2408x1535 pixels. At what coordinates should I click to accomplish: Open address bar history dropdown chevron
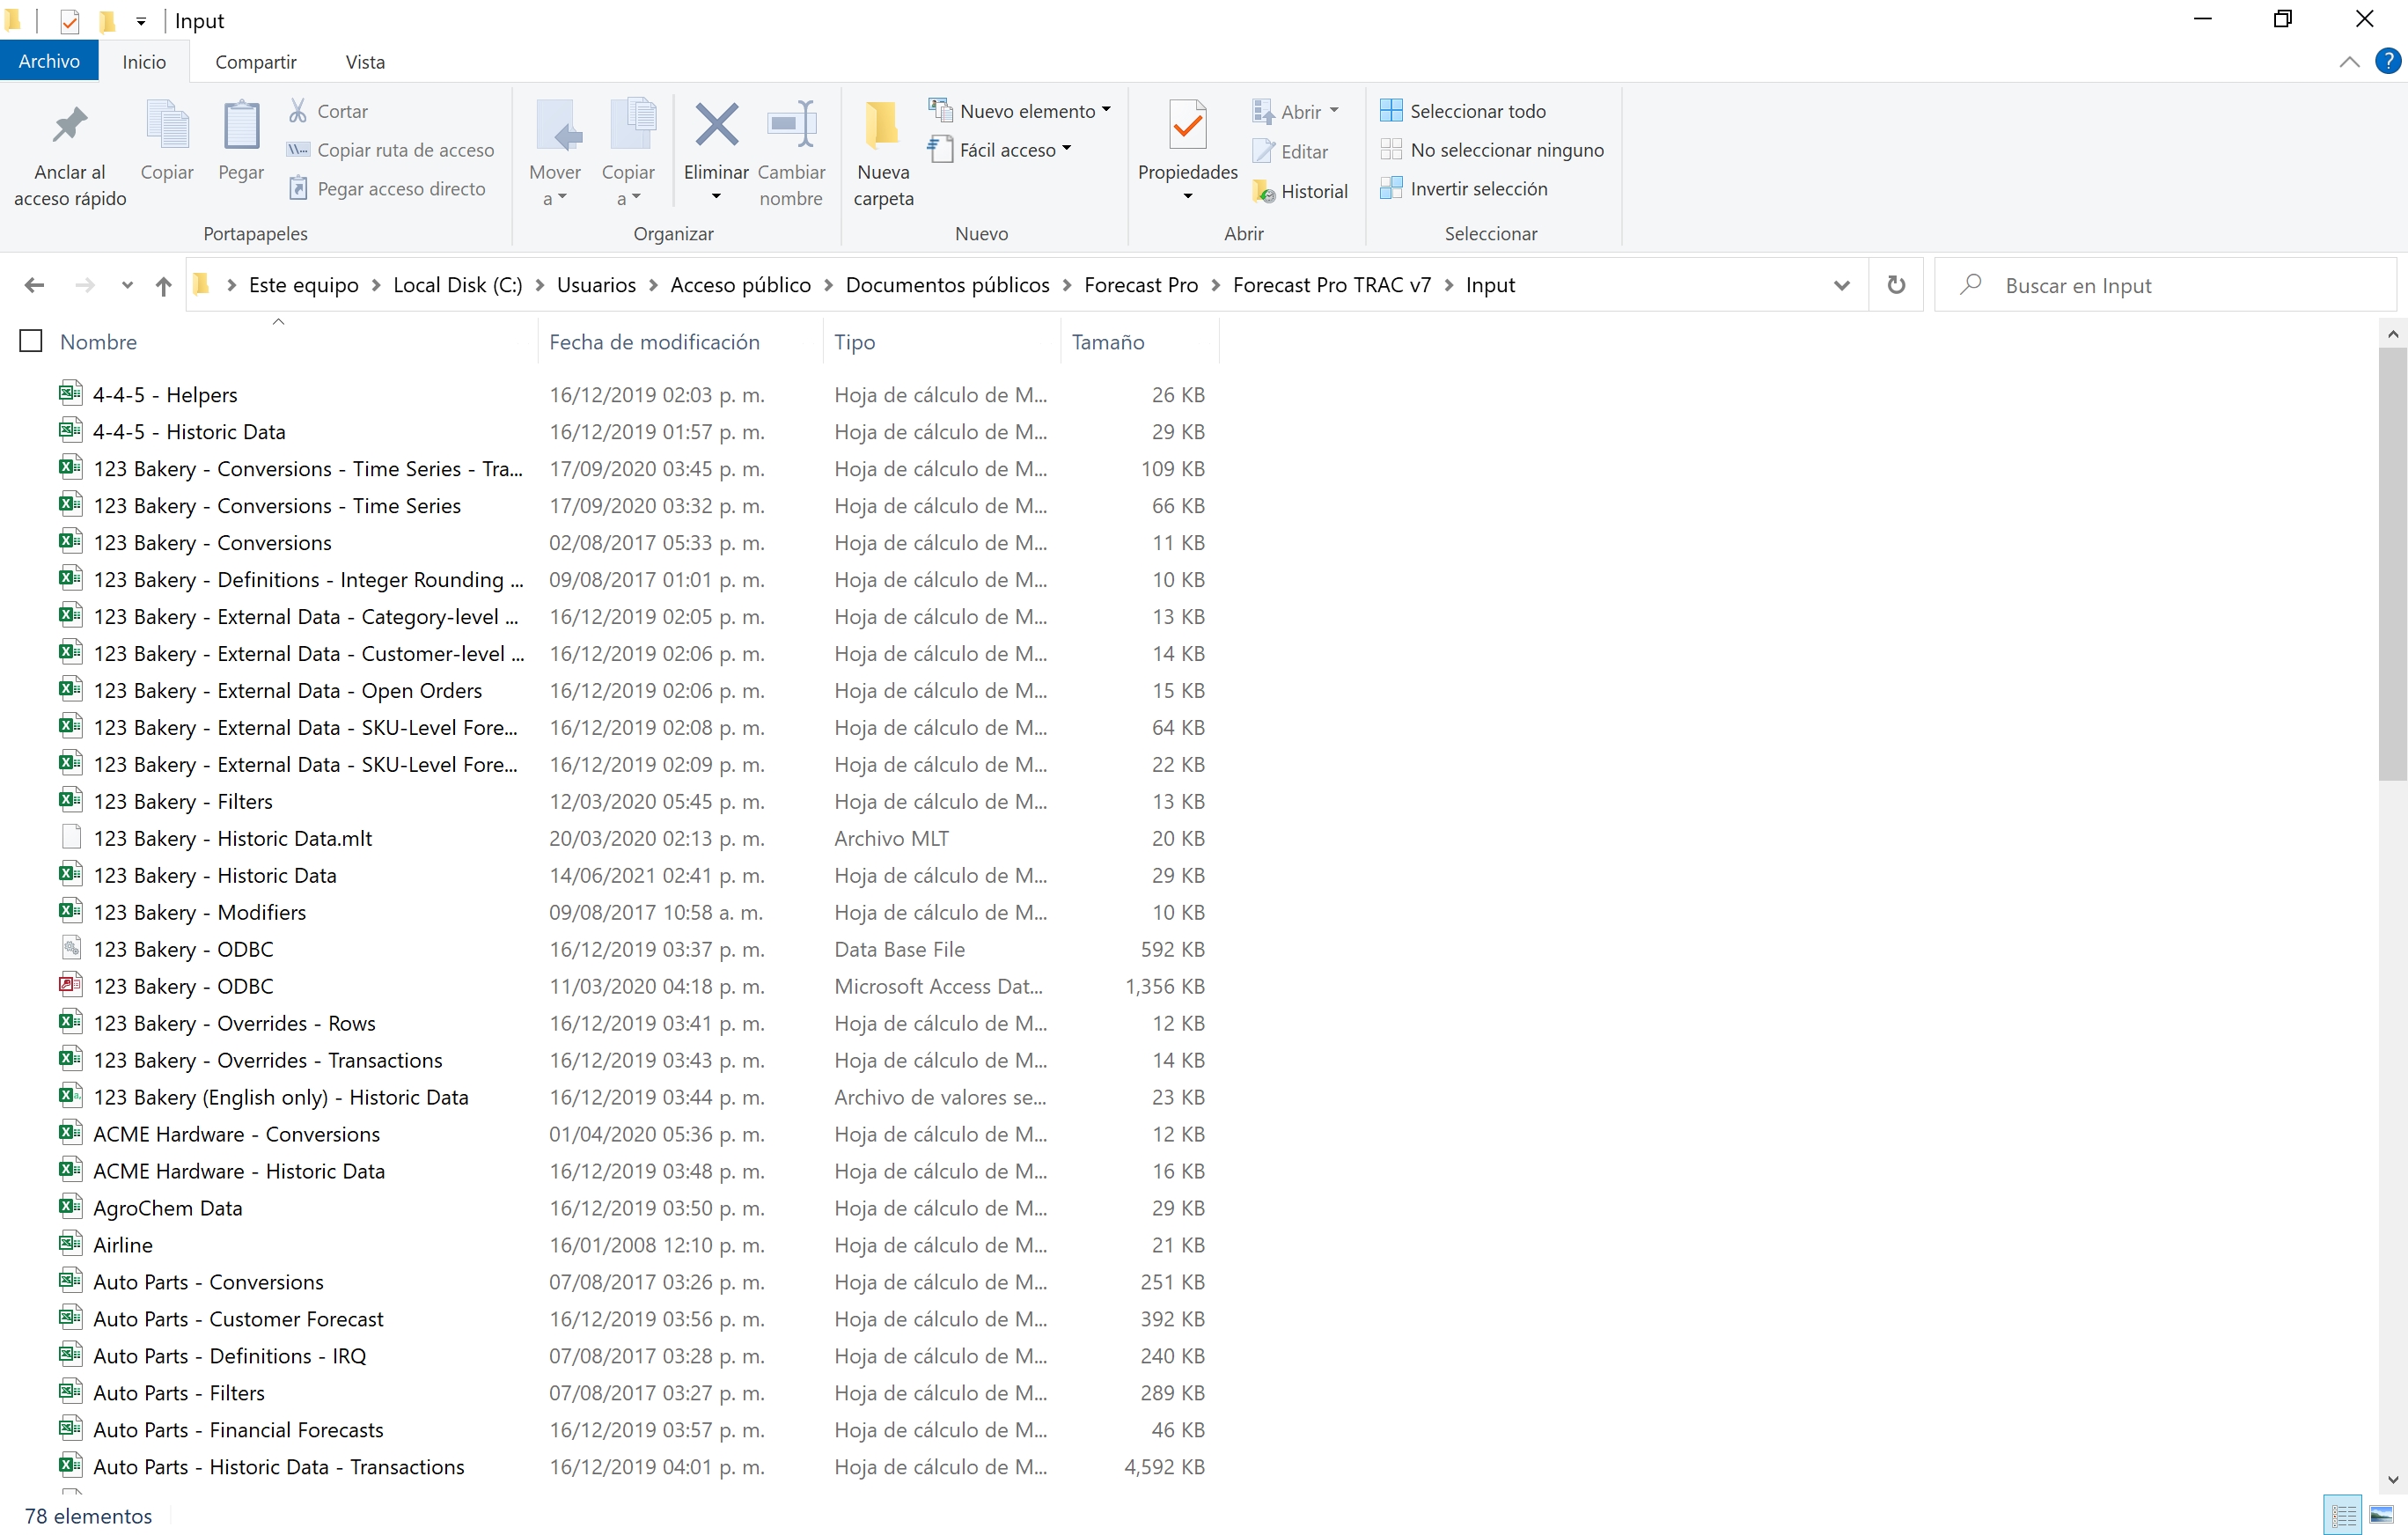click(x=1841, y=286)
